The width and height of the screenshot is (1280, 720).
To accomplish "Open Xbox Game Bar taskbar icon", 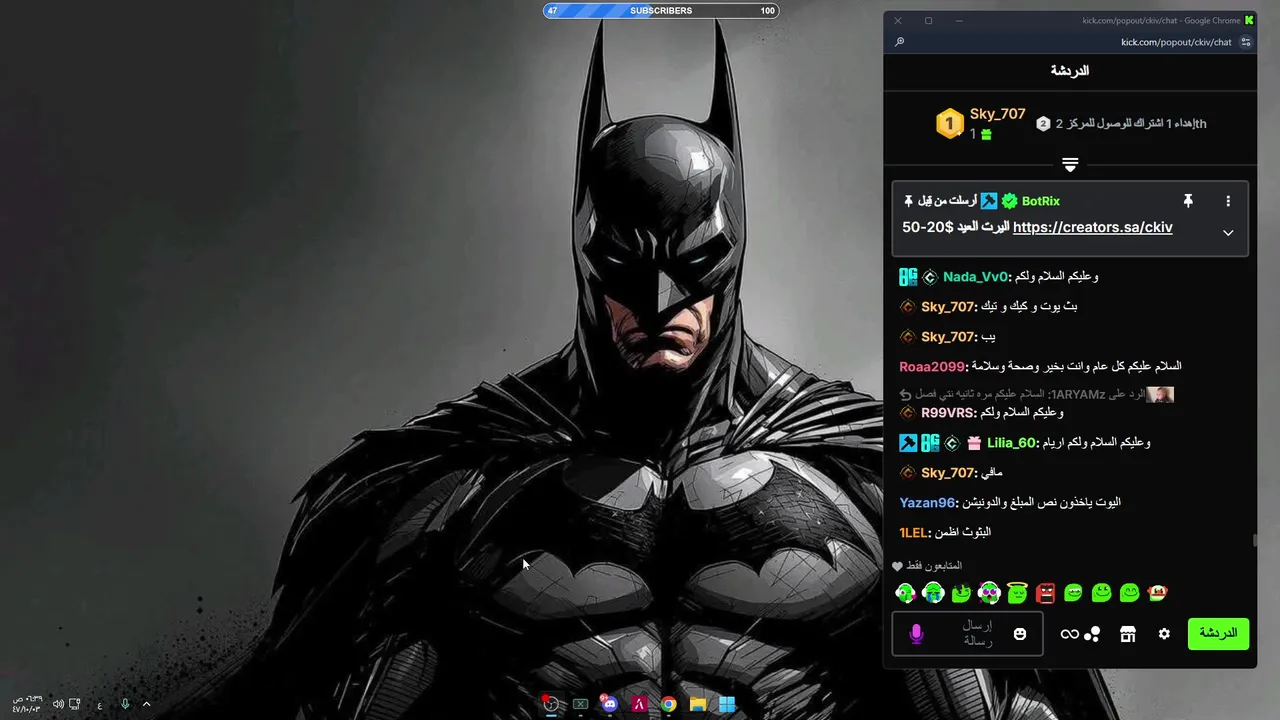I will [580, 704].
